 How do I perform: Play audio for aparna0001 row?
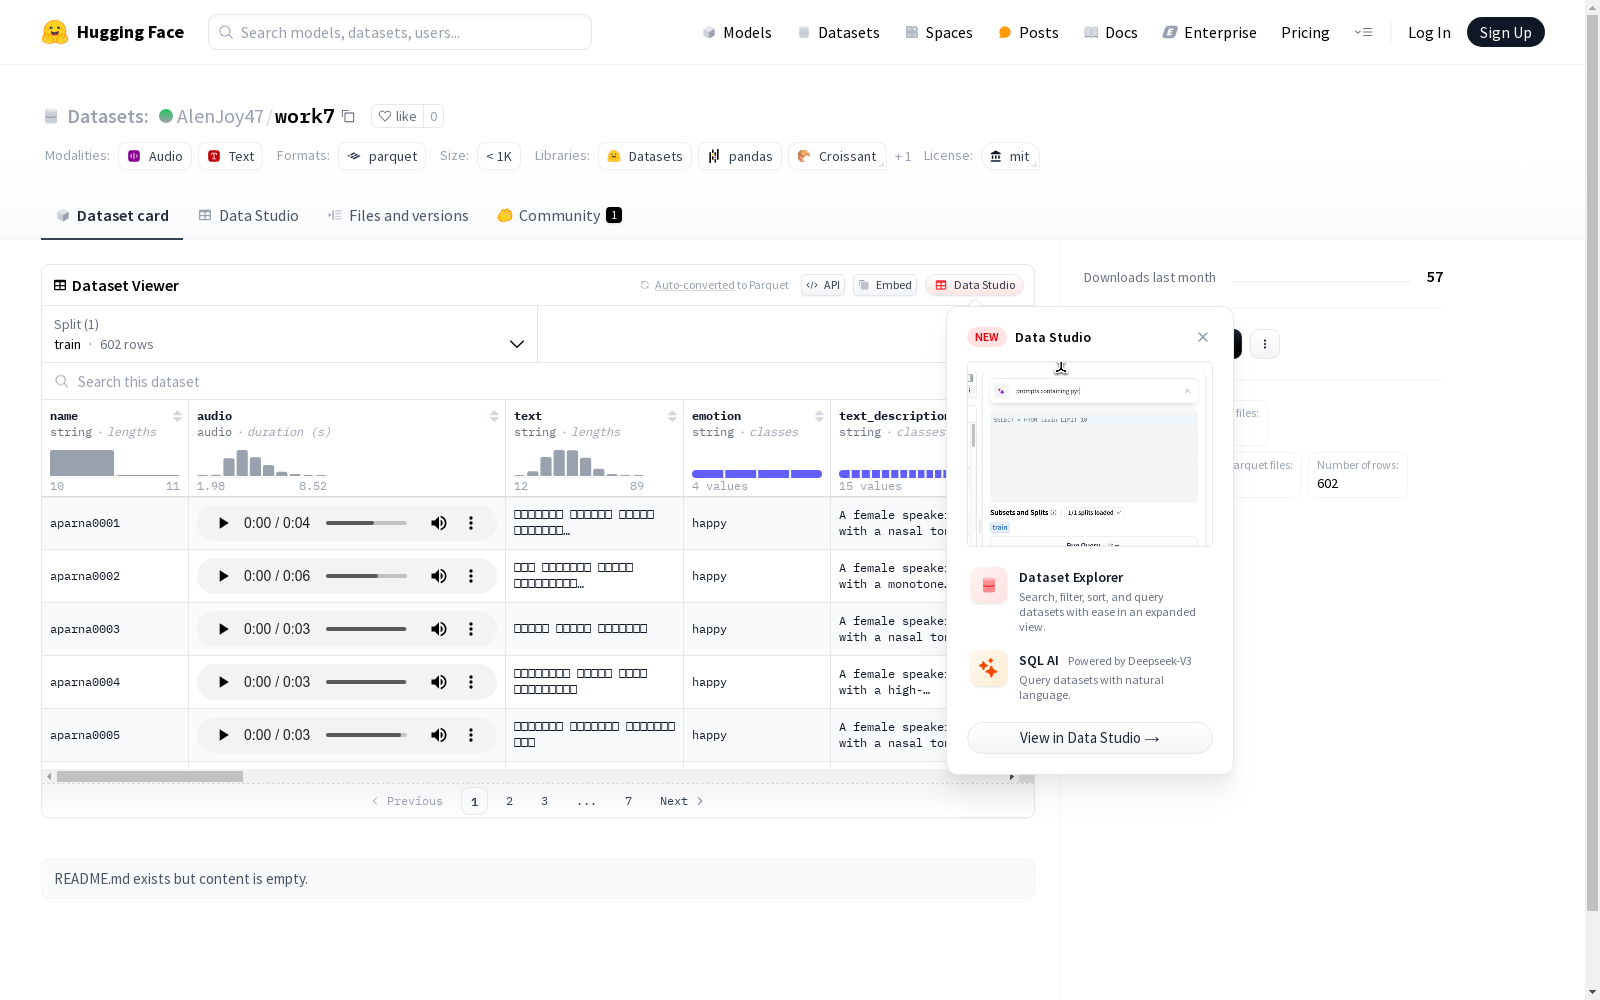(223, 523)
